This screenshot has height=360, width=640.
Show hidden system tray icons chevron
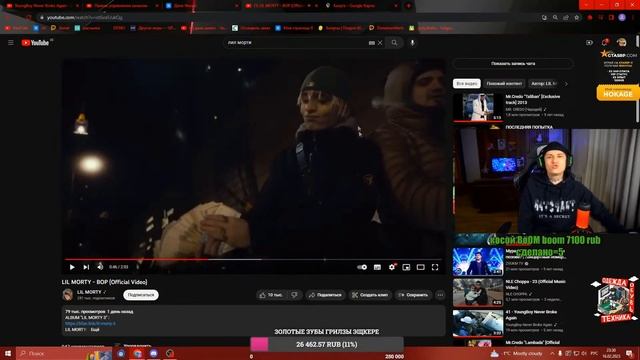[x=552, y=353]
